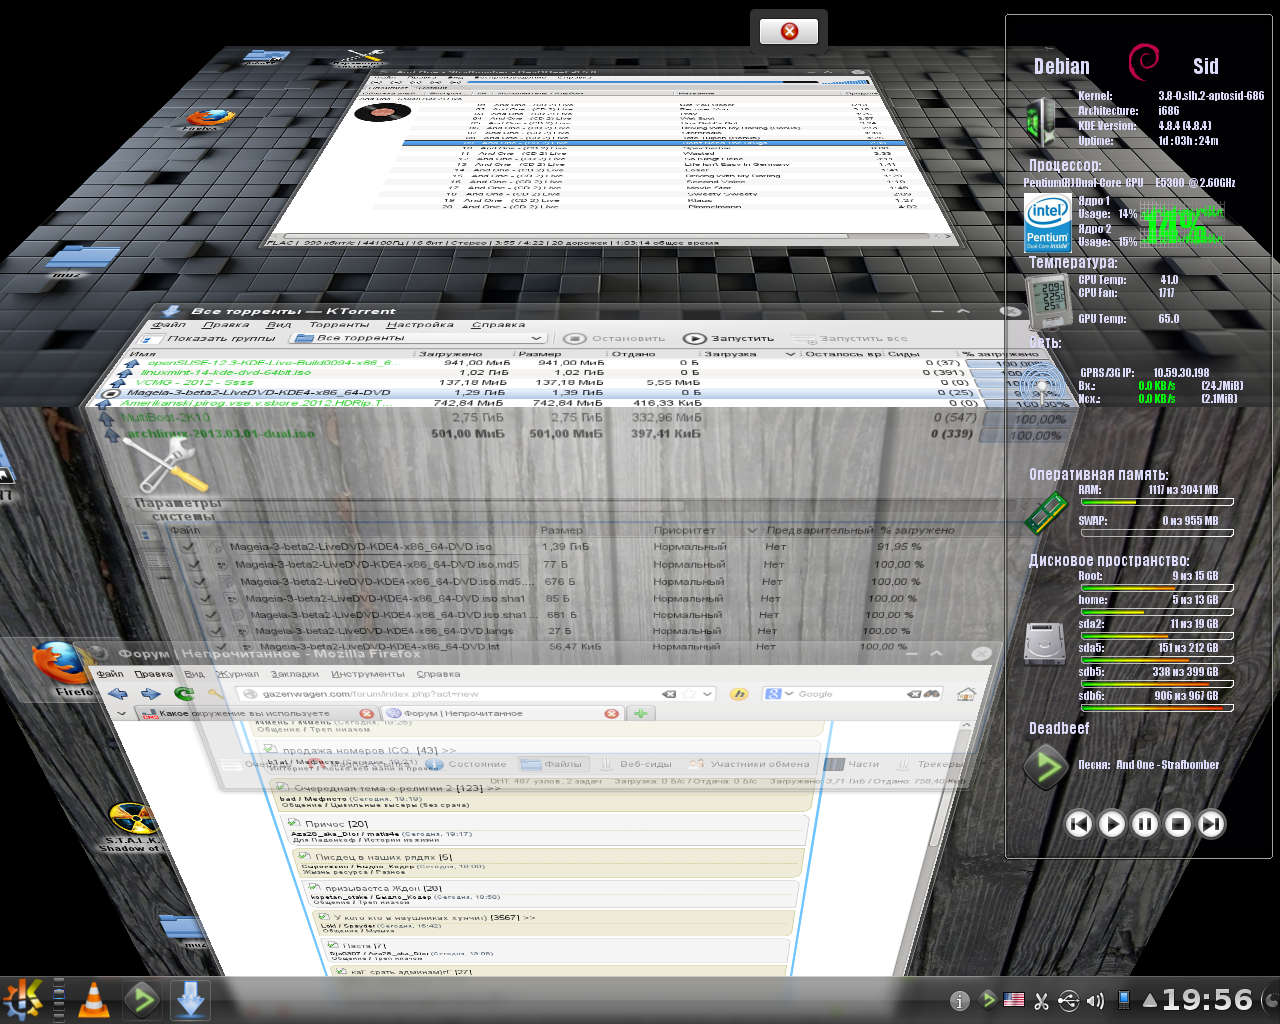
Task: Close the desktop cube with red X button
Action: click(x=789, y=31)
